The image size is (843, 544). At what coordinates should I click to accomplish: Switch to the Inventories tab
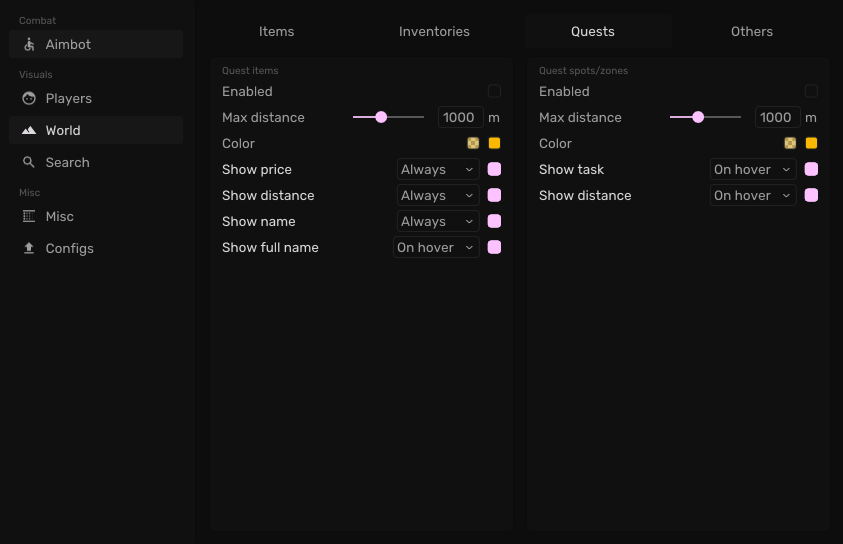pyautogui.click(x=434, y=32)
